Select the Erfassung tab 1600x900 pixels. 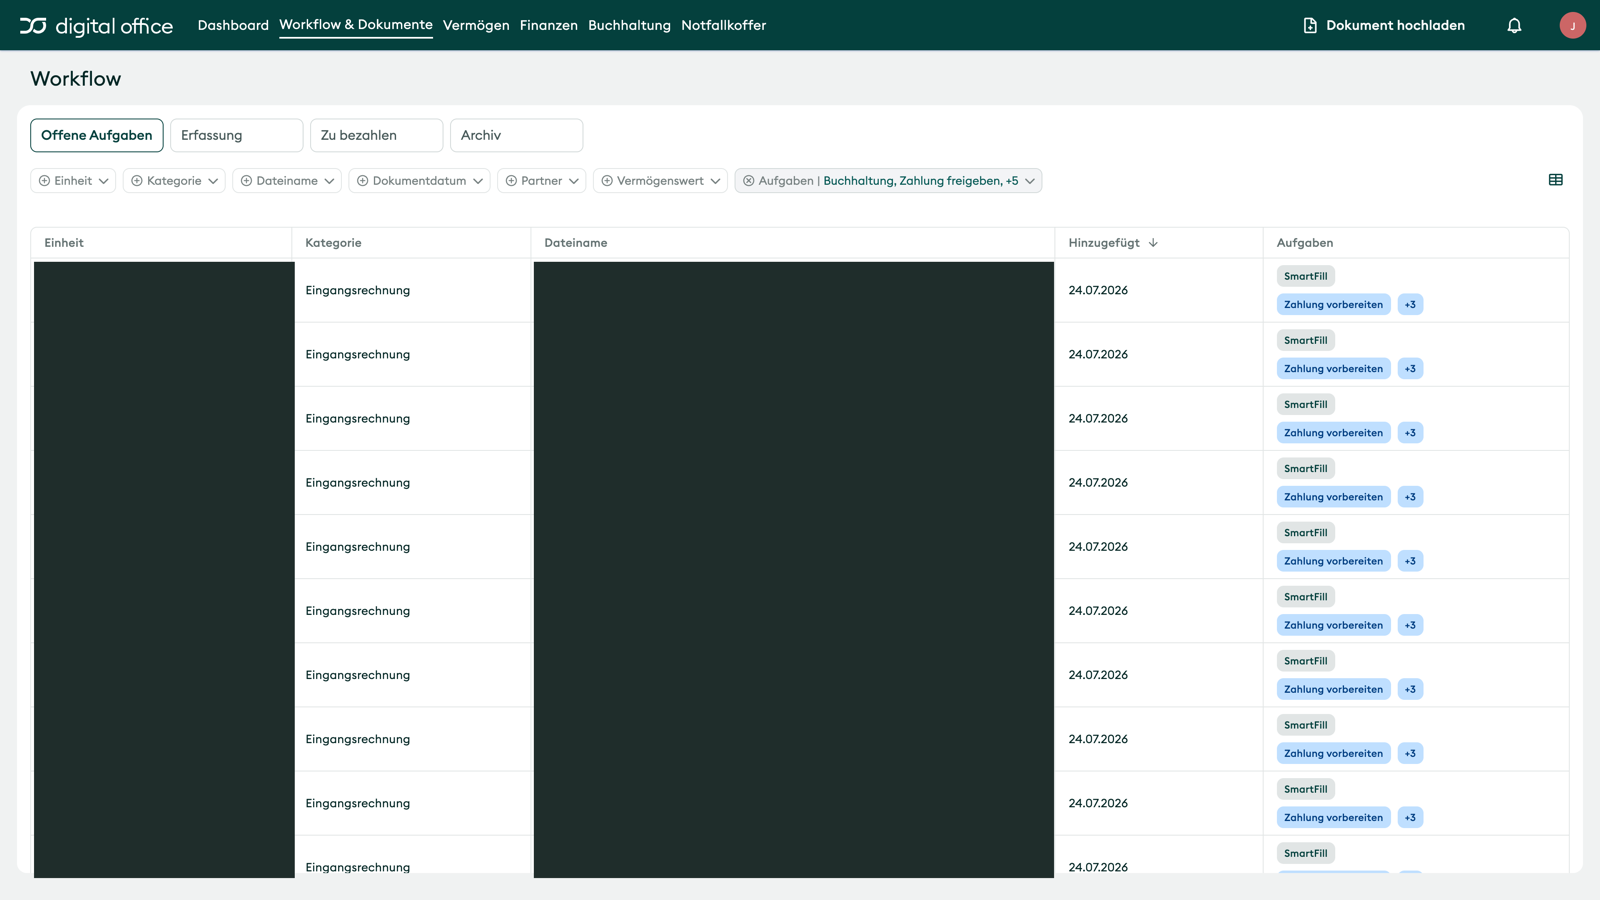point(236,135)
